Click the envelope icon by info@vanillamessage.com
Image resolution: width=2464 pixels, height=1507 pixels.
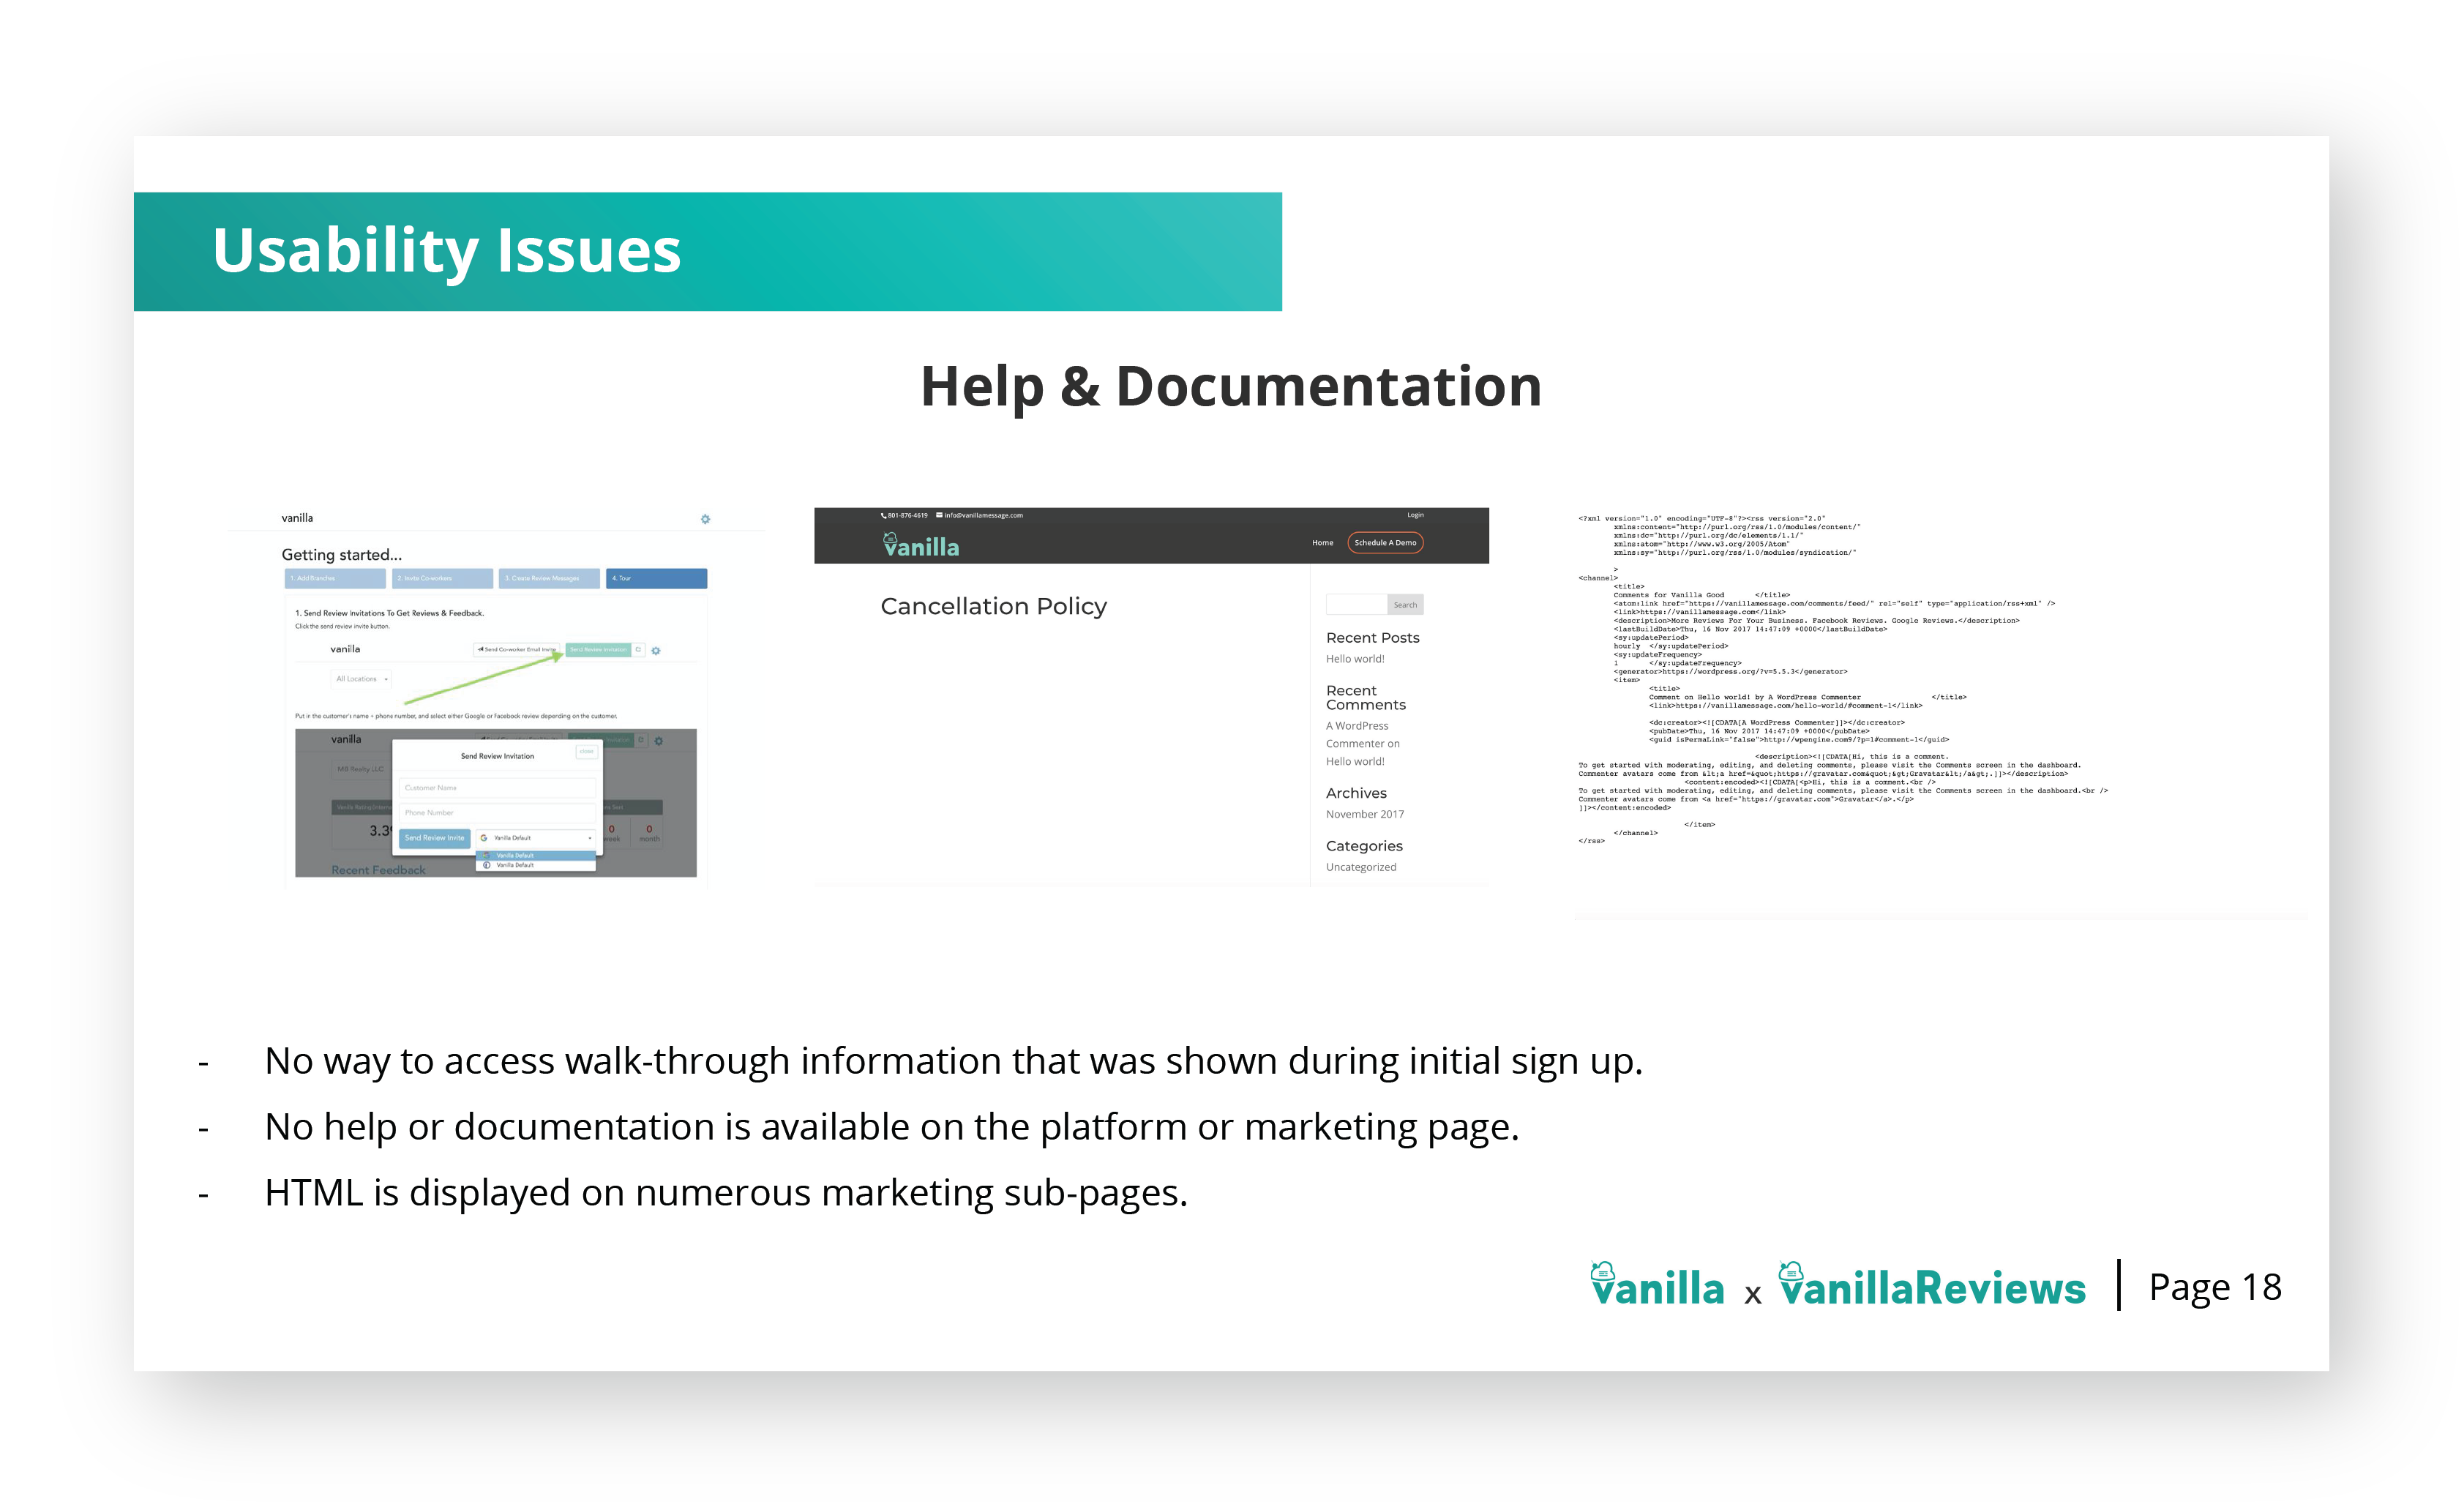pyautogui.click(x=939, y=516)
